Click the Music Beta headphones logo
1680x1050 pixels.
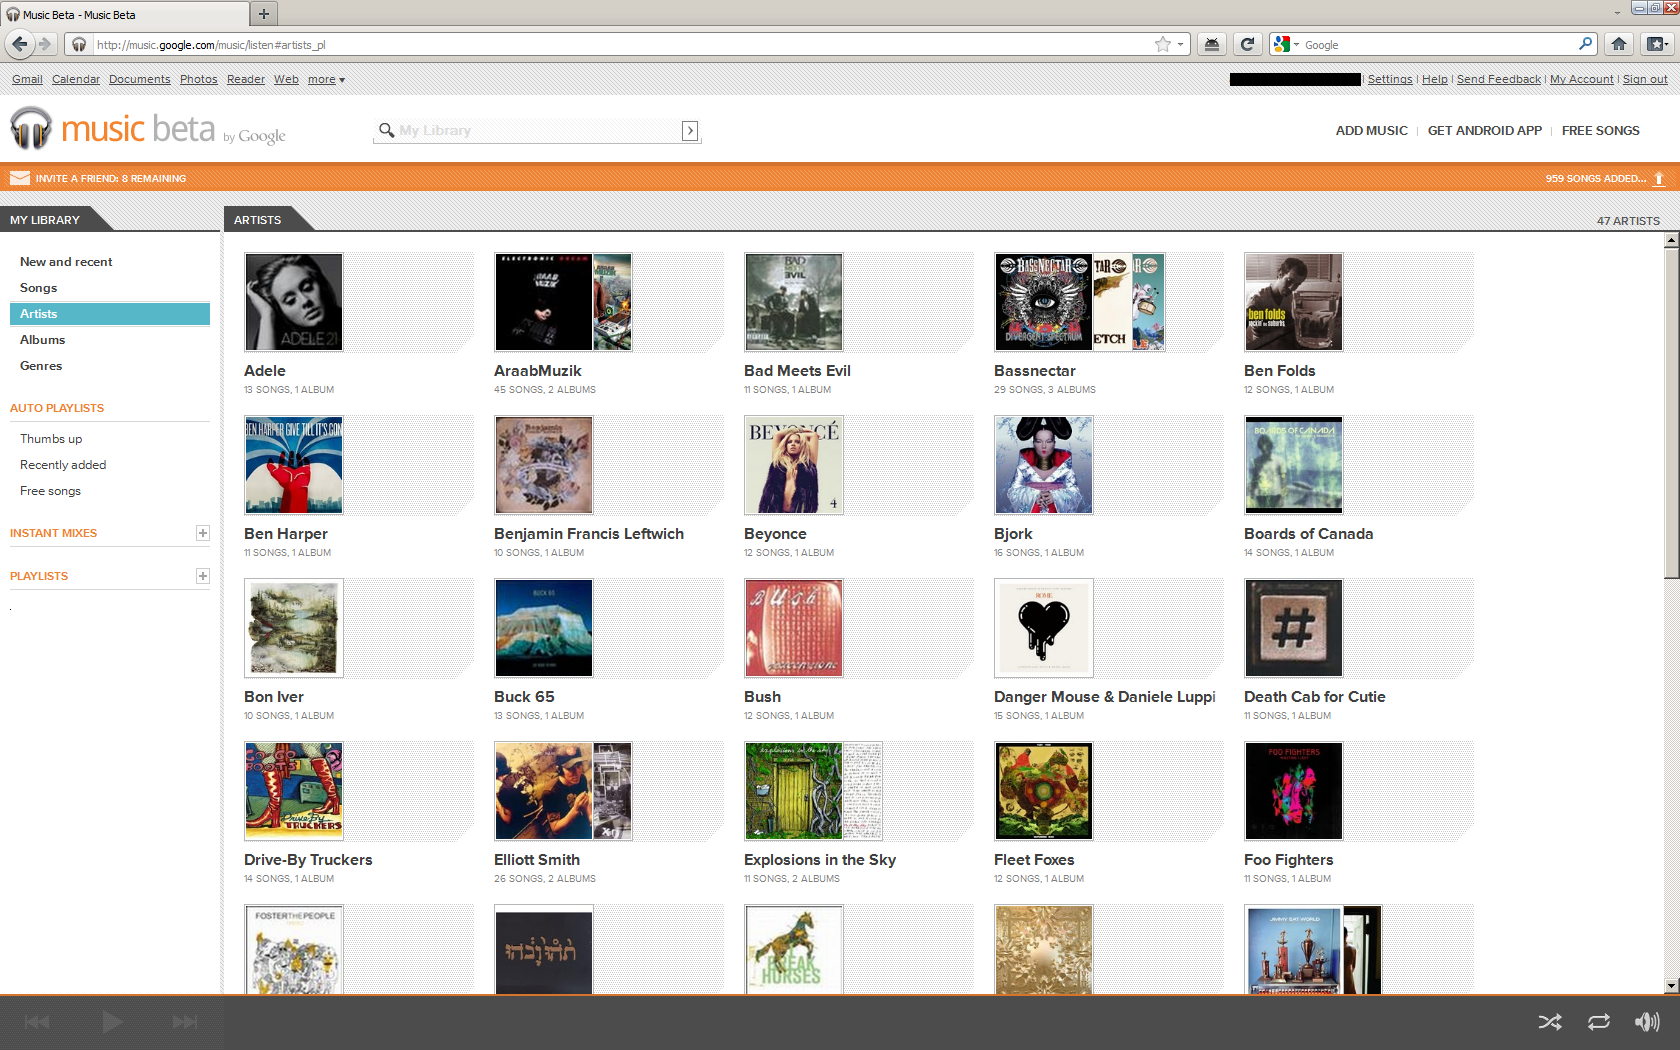31,129
